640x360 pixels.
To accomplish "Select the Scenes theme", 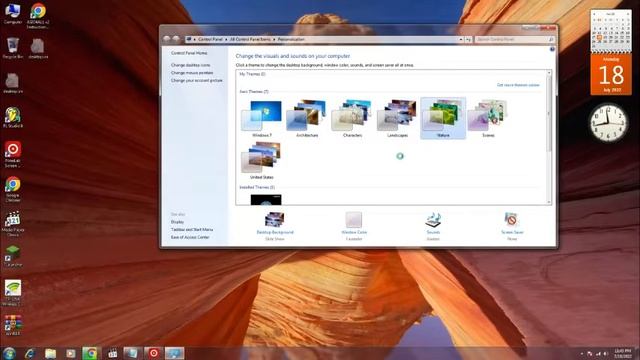I will pos(488,118).
